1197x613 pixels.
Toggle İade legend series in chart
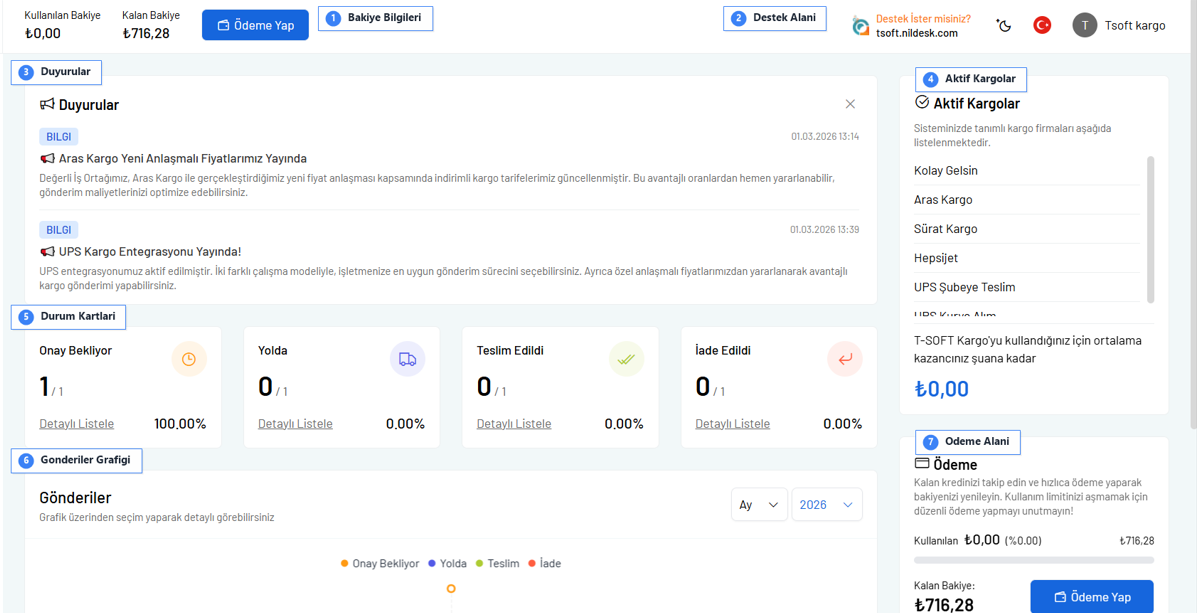(x=545, y=564)
